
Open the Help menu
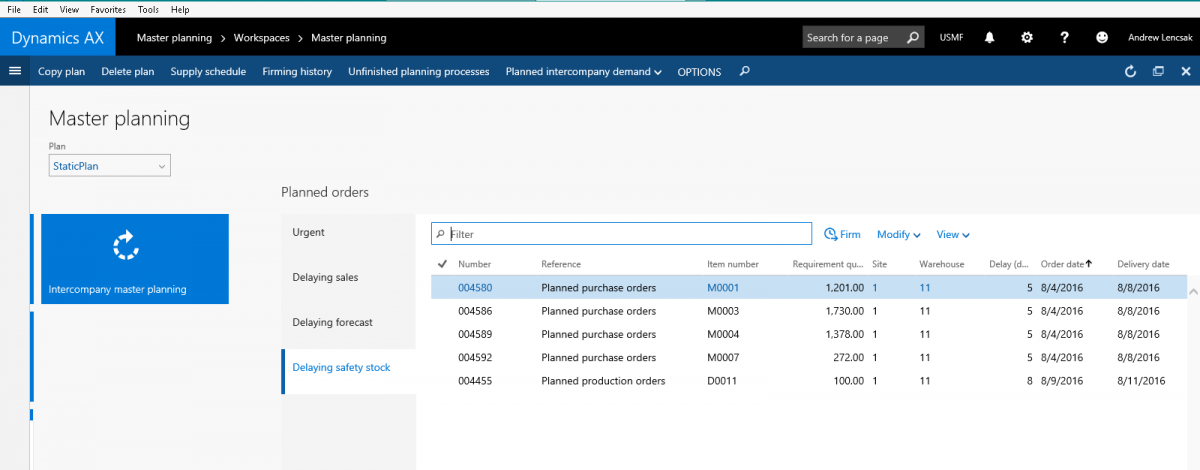[180, 9]
